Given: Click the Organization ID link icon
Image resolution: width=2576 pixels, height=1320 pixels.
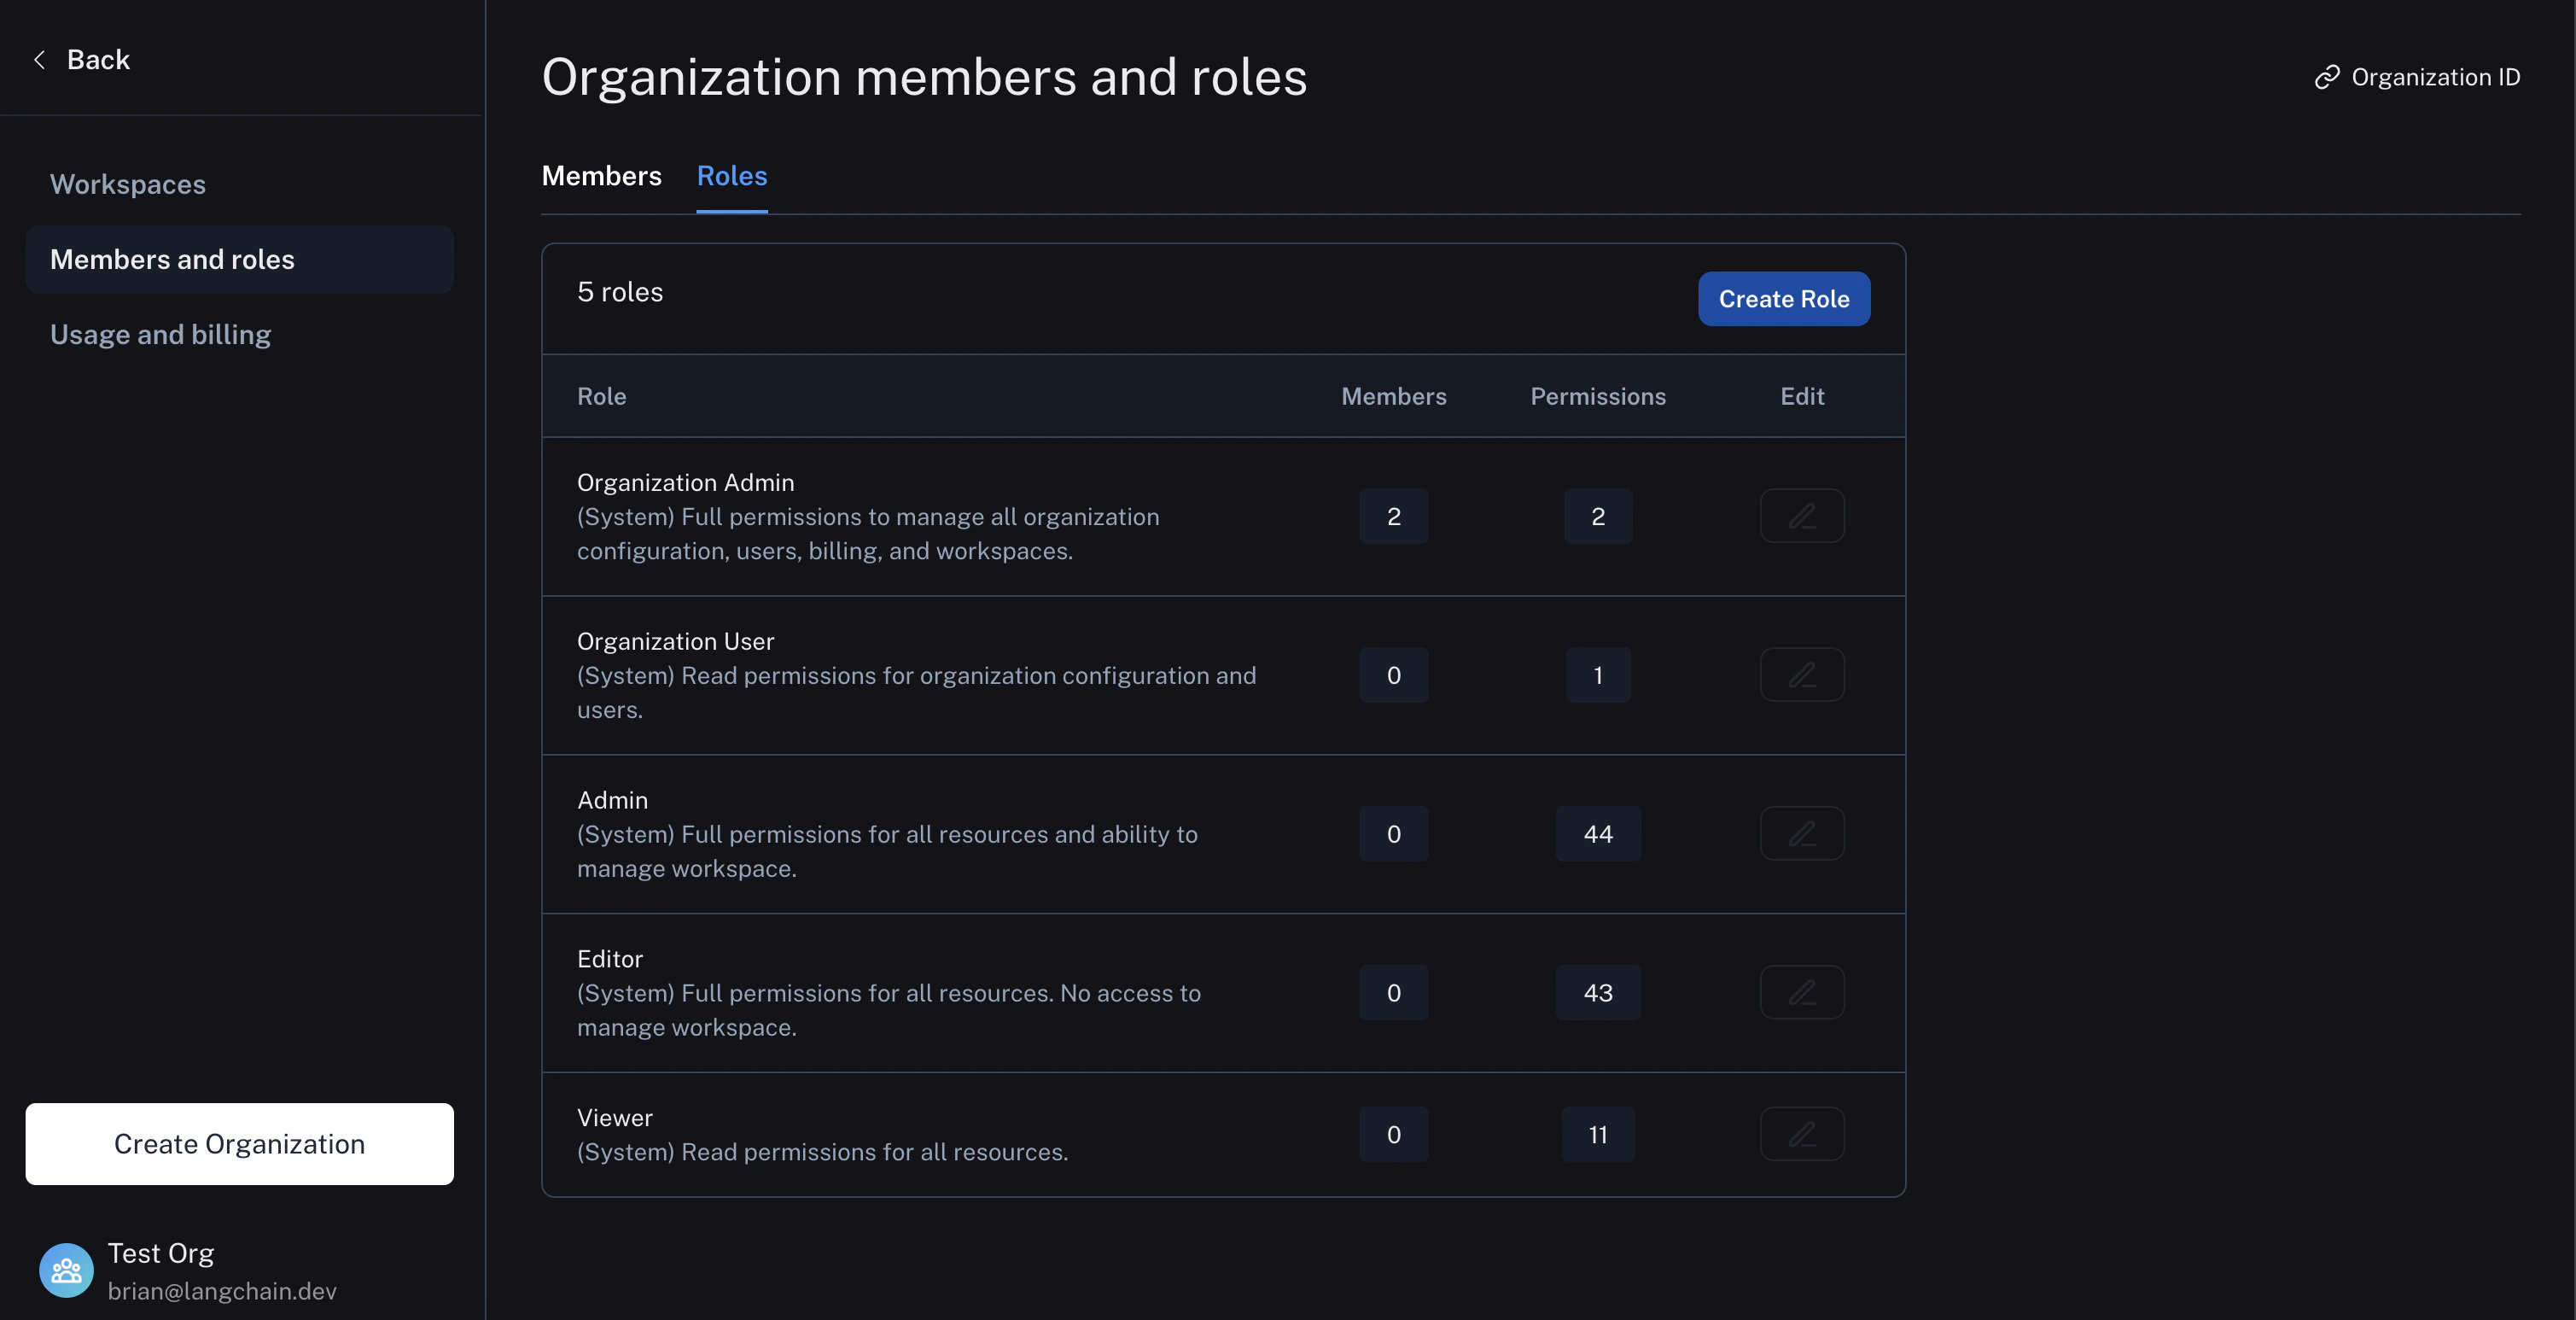Looking at the screenshot, I should click(2327, 77).
